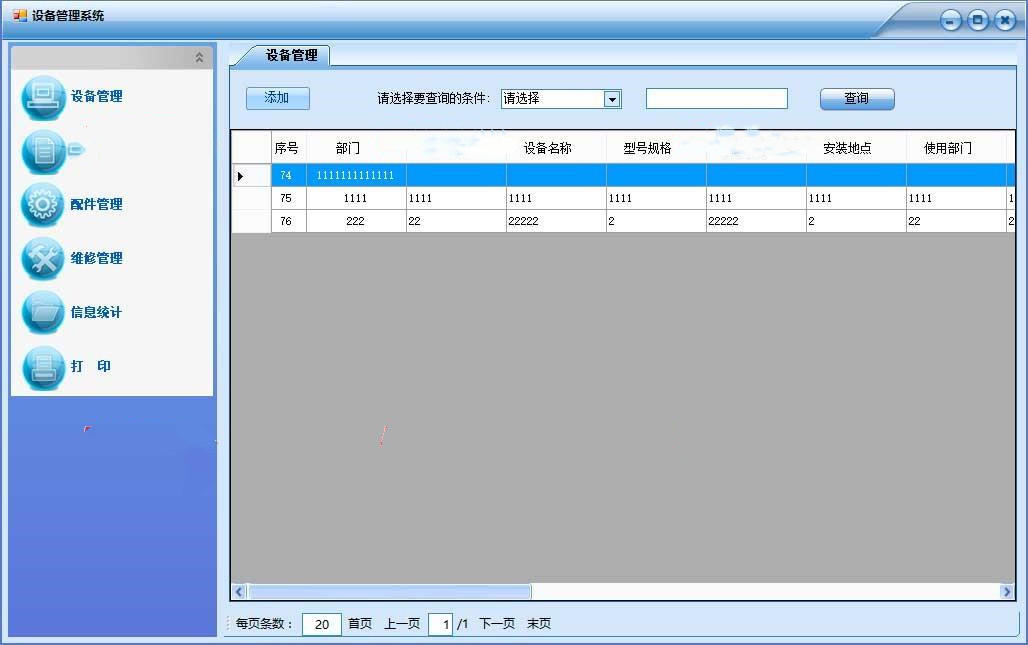Go to 下一页 next page
1028x645 pixels.
pos(497,623)
